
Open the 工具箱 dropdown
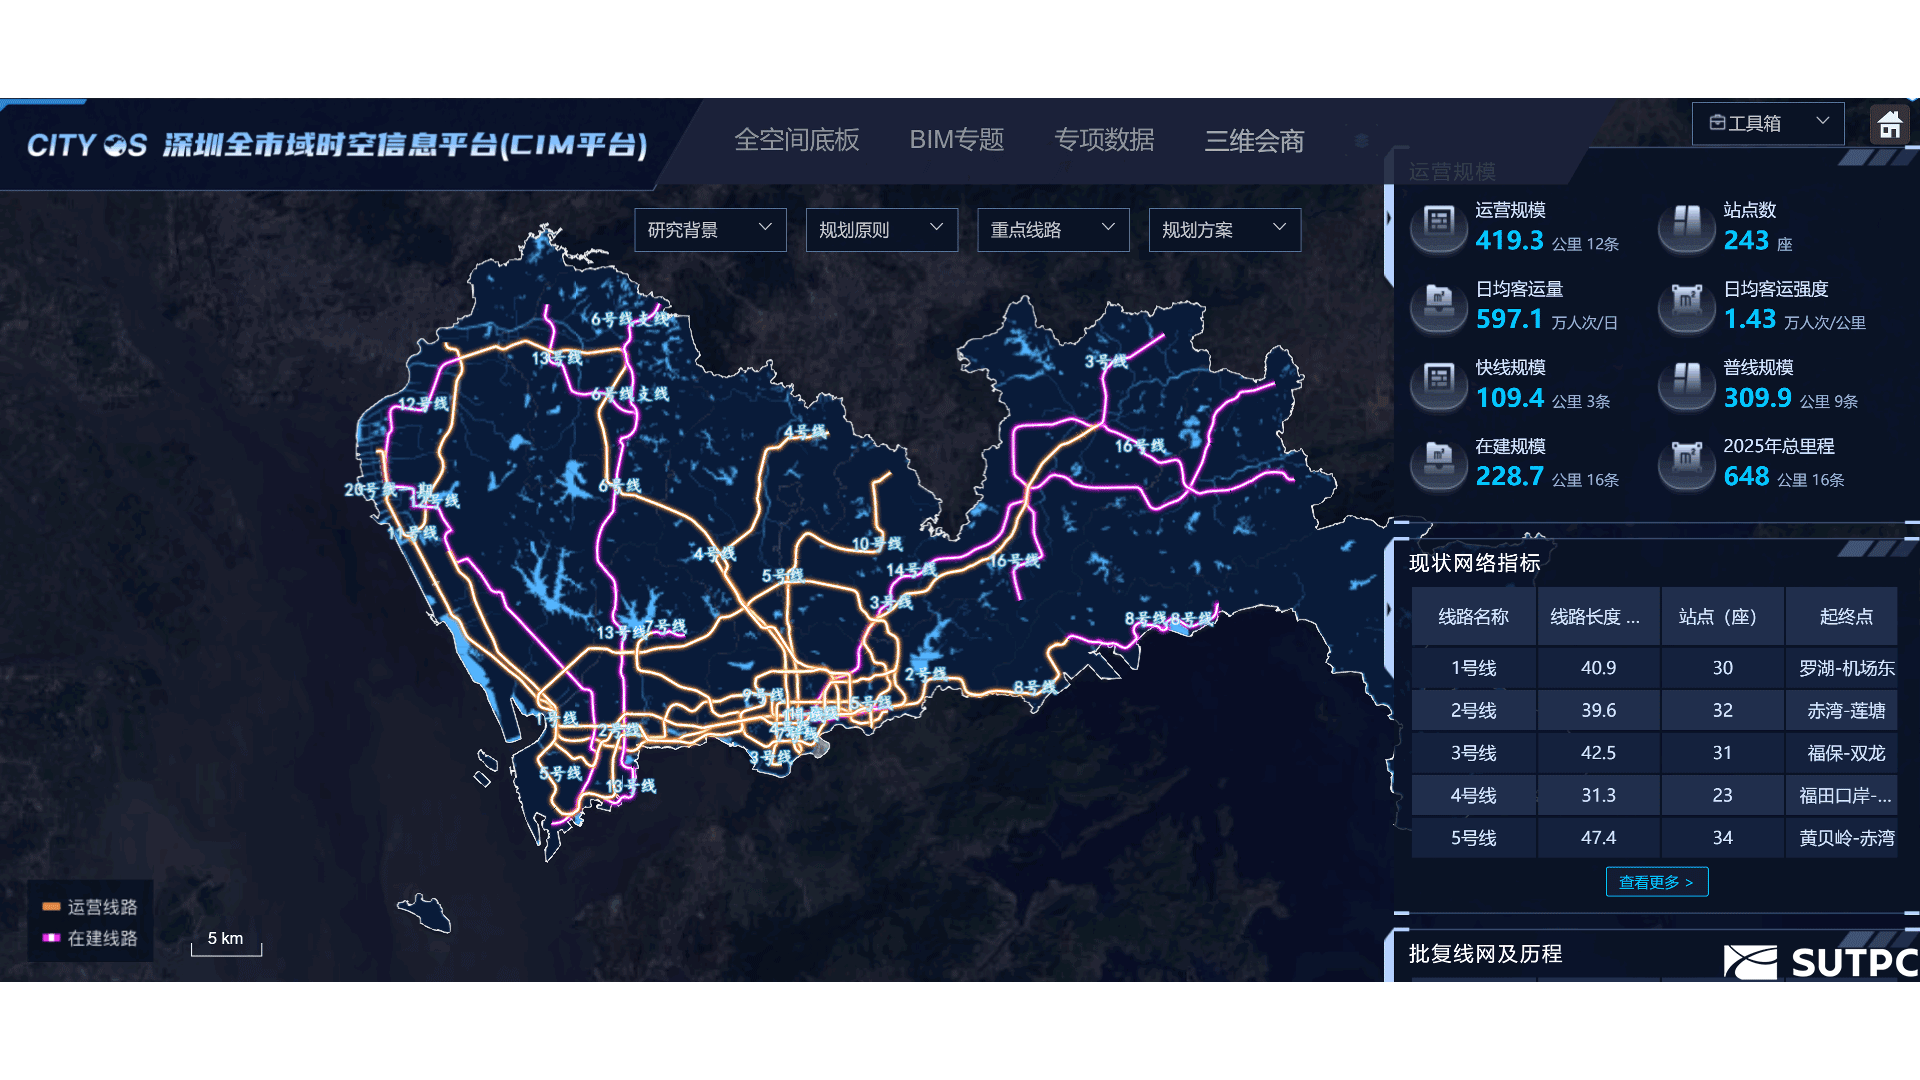[1768, 123]
